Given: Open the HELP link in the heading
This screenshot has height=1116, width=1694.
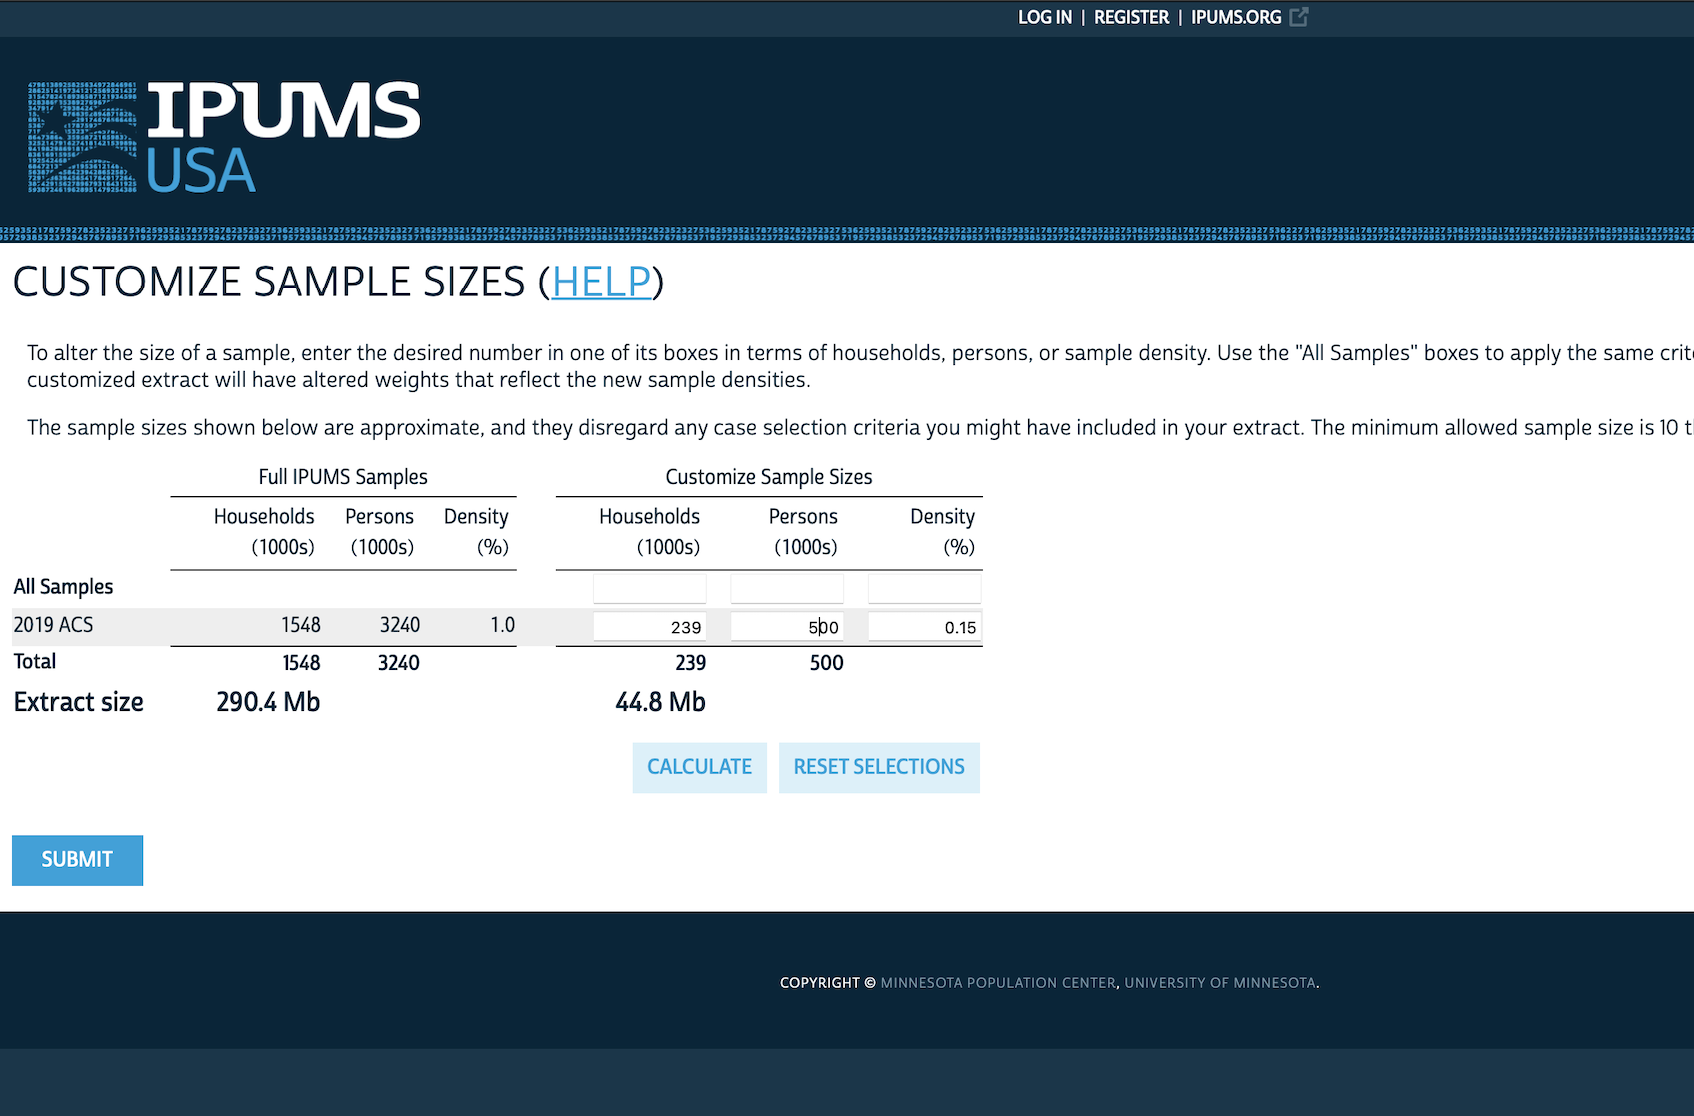Looking at the screenshot, I should pos(601,282).
